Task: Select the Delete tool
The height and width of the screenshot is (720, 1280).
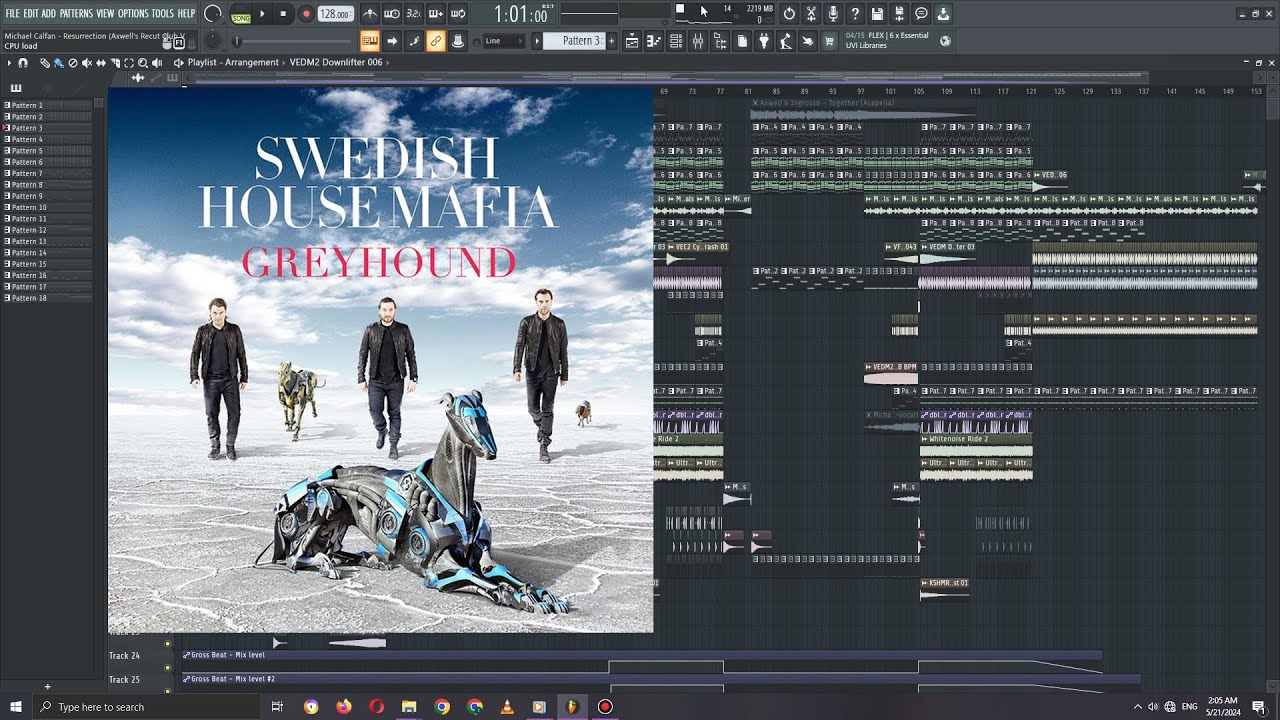Action: (73, 62)
